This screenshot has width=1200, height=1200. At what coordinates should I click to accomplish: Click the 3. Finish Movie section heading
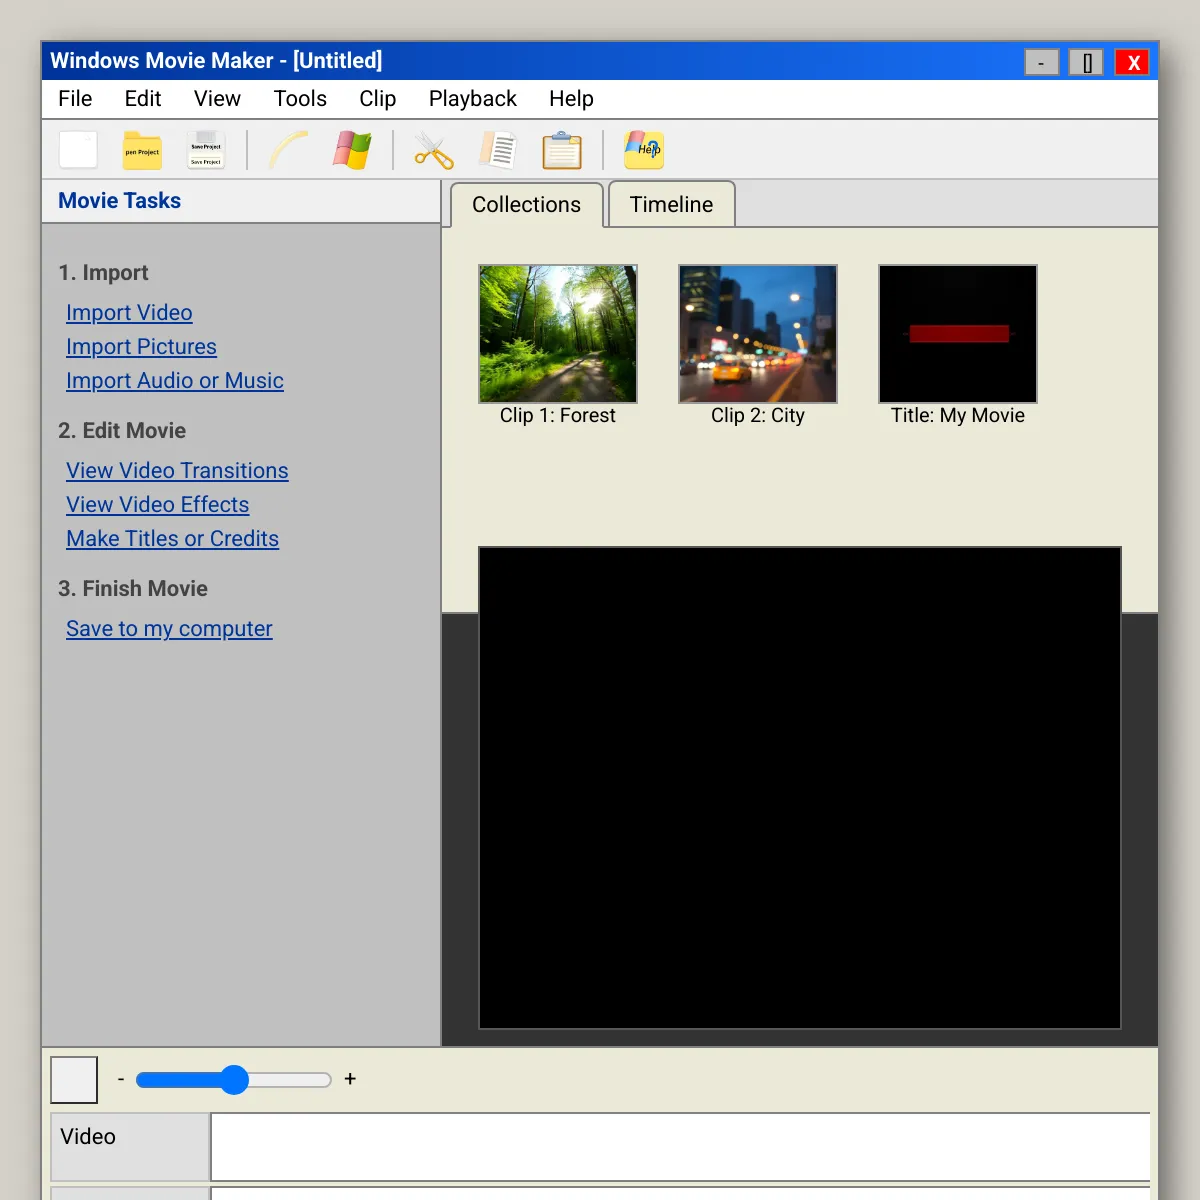pos(133,589)
